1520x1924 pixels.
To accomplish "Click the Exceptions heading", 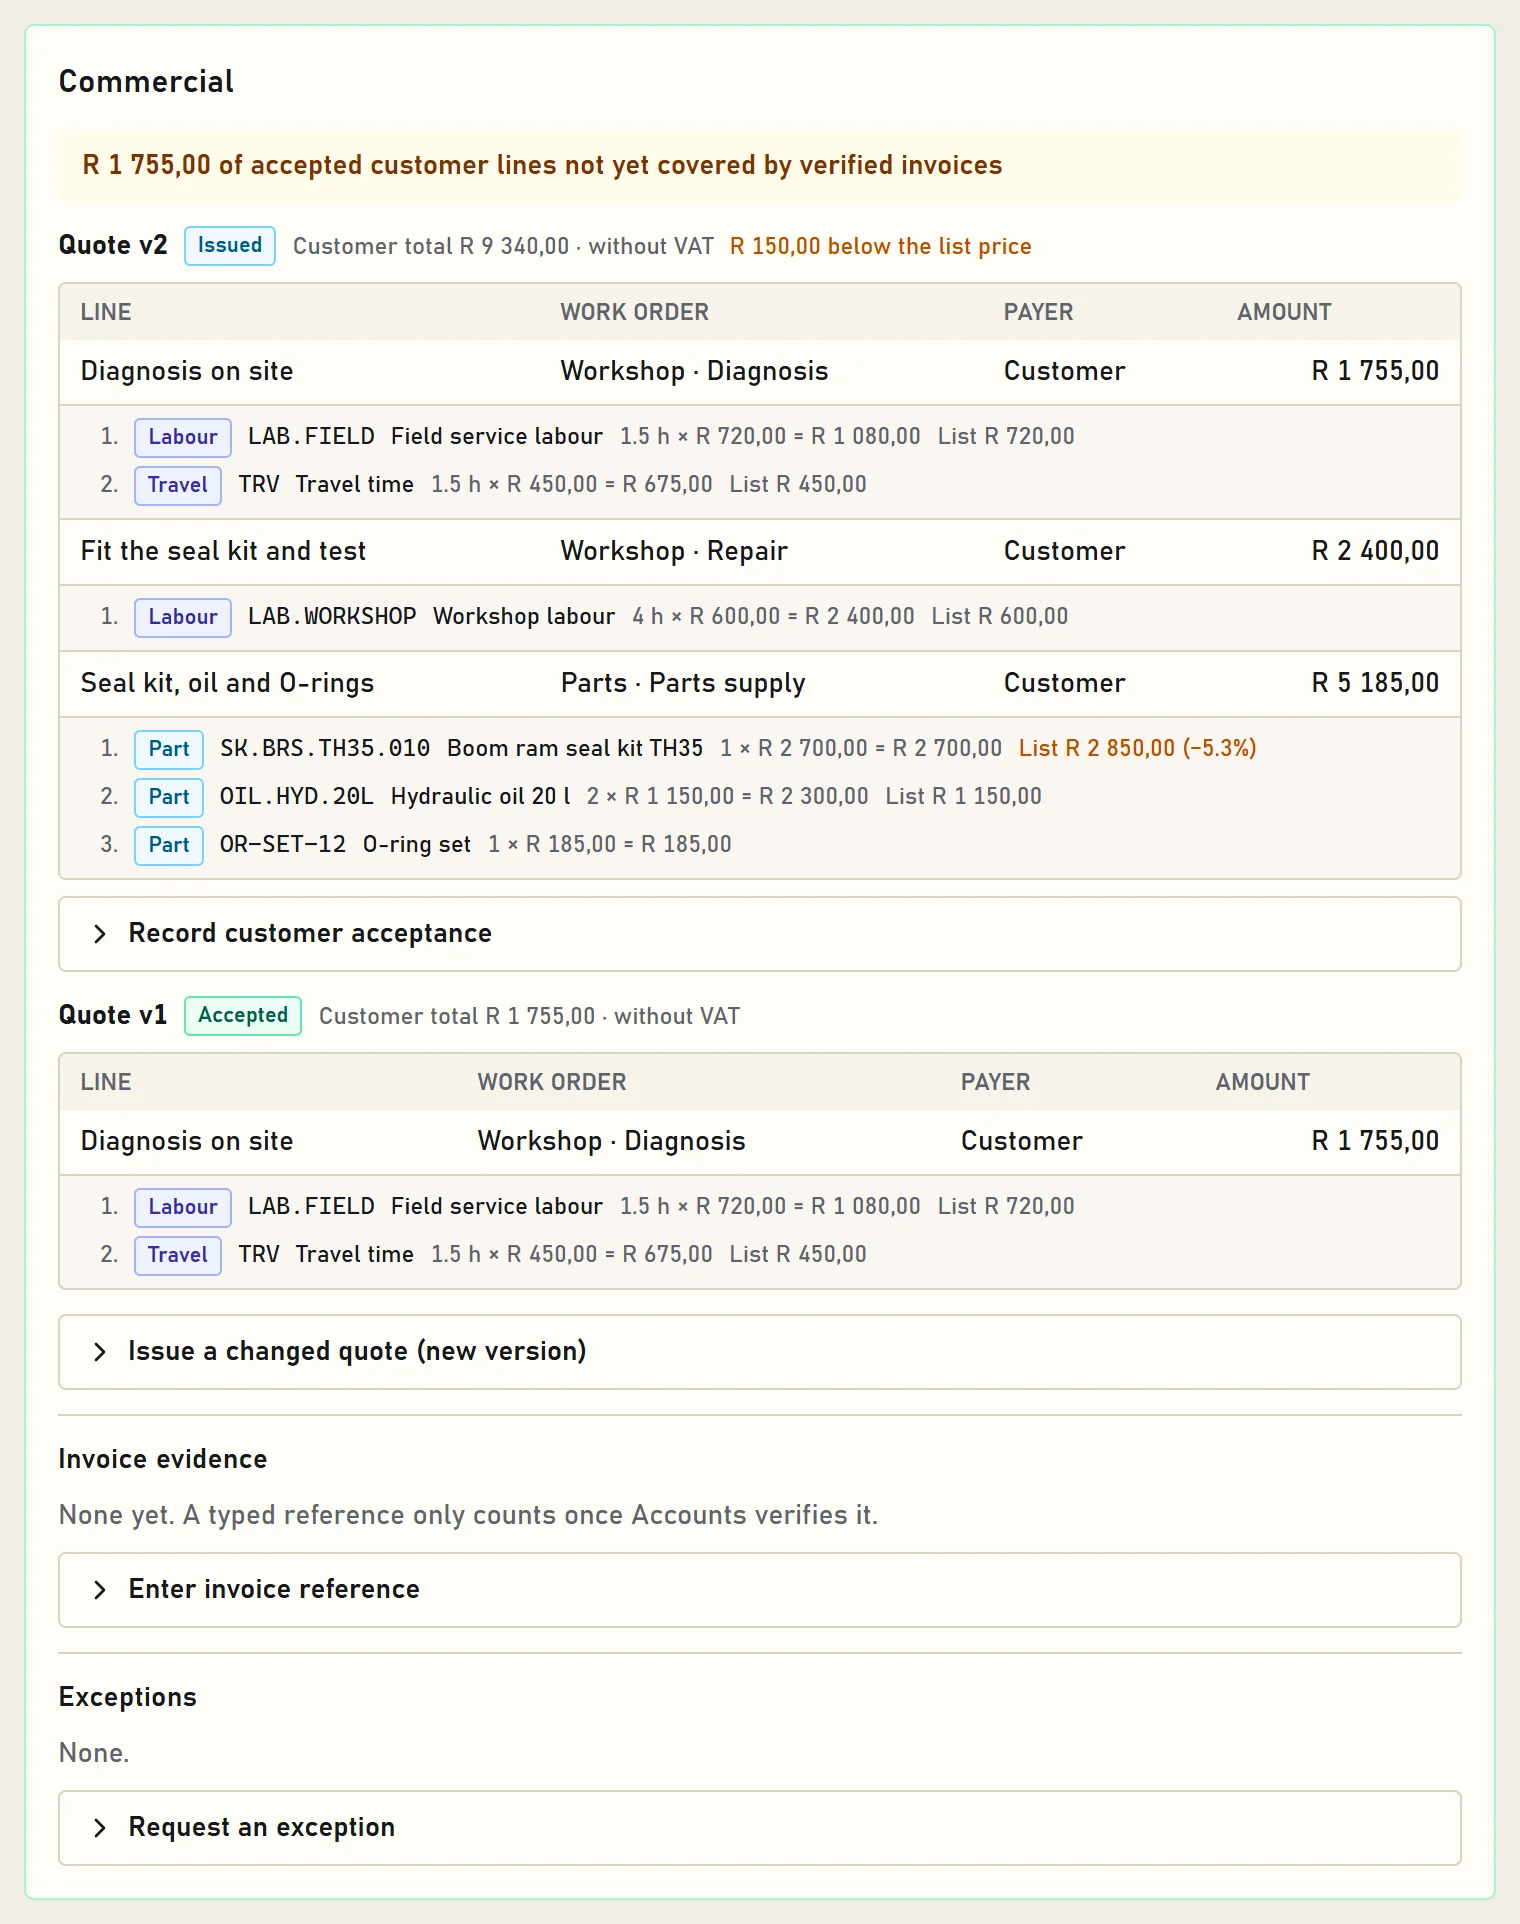I will click(128, 1698).
